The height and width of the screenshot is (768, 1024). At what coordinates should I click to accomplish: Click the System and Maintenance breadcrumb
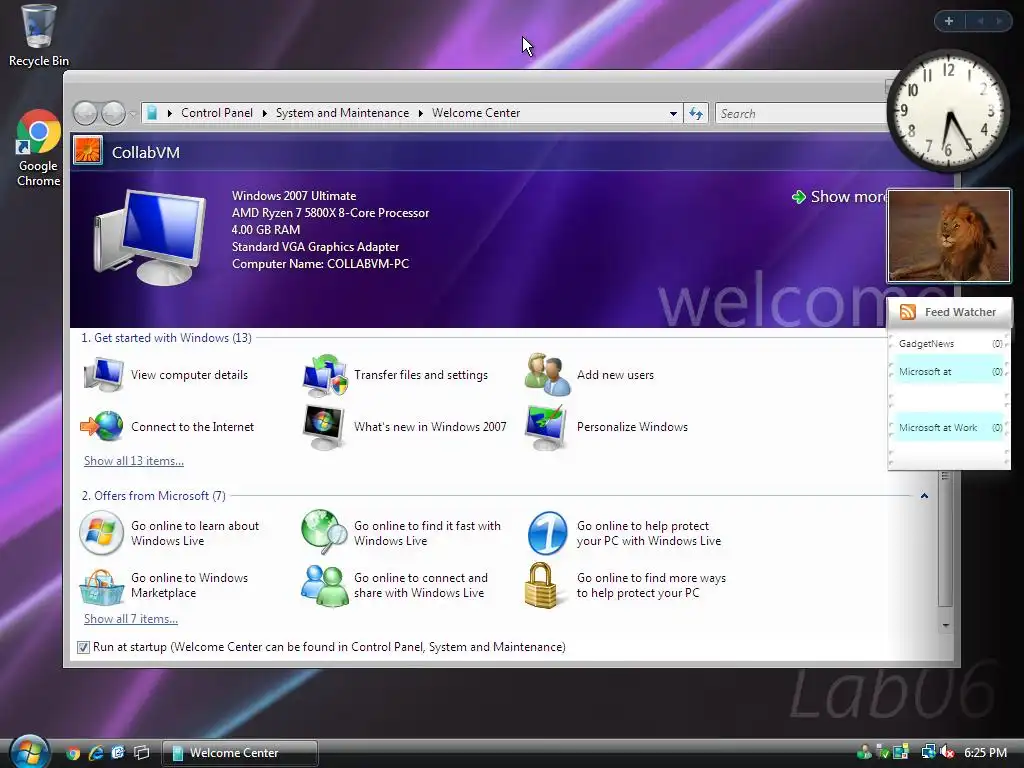[x=342, y=113]
